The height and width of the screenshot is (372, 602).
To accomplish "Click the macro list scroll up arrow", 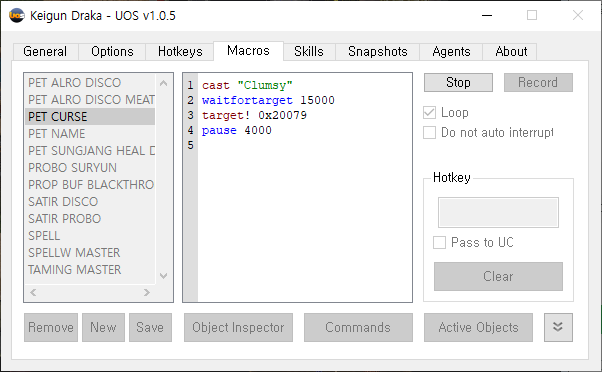I will [163, 83].
